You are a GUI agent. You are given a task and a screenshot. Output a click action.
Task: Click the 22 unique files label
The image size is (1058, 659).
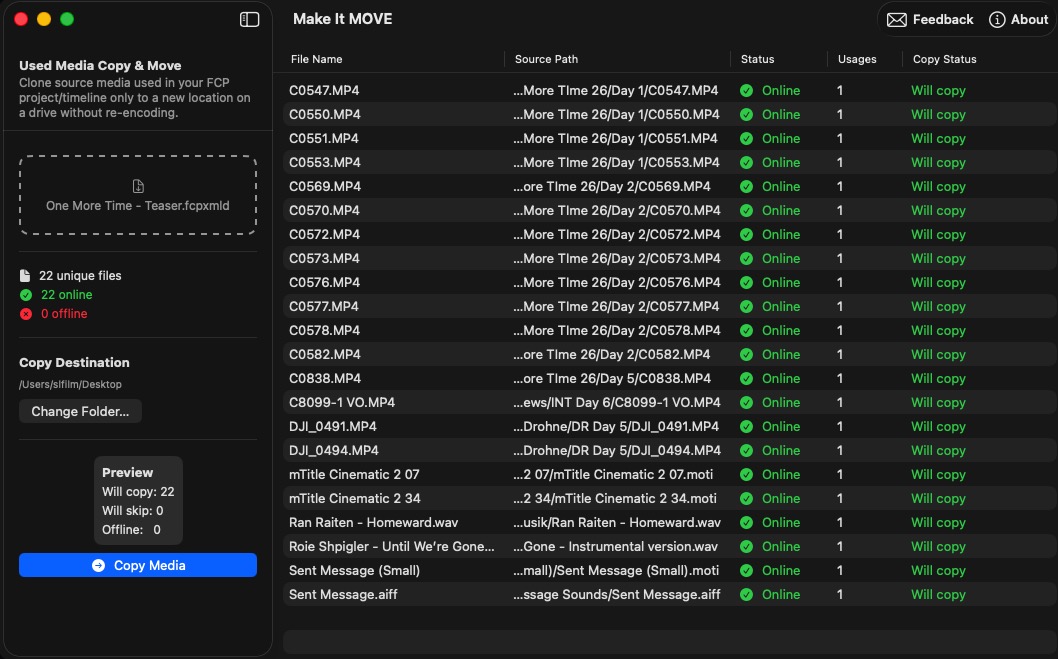click(80, 275)
